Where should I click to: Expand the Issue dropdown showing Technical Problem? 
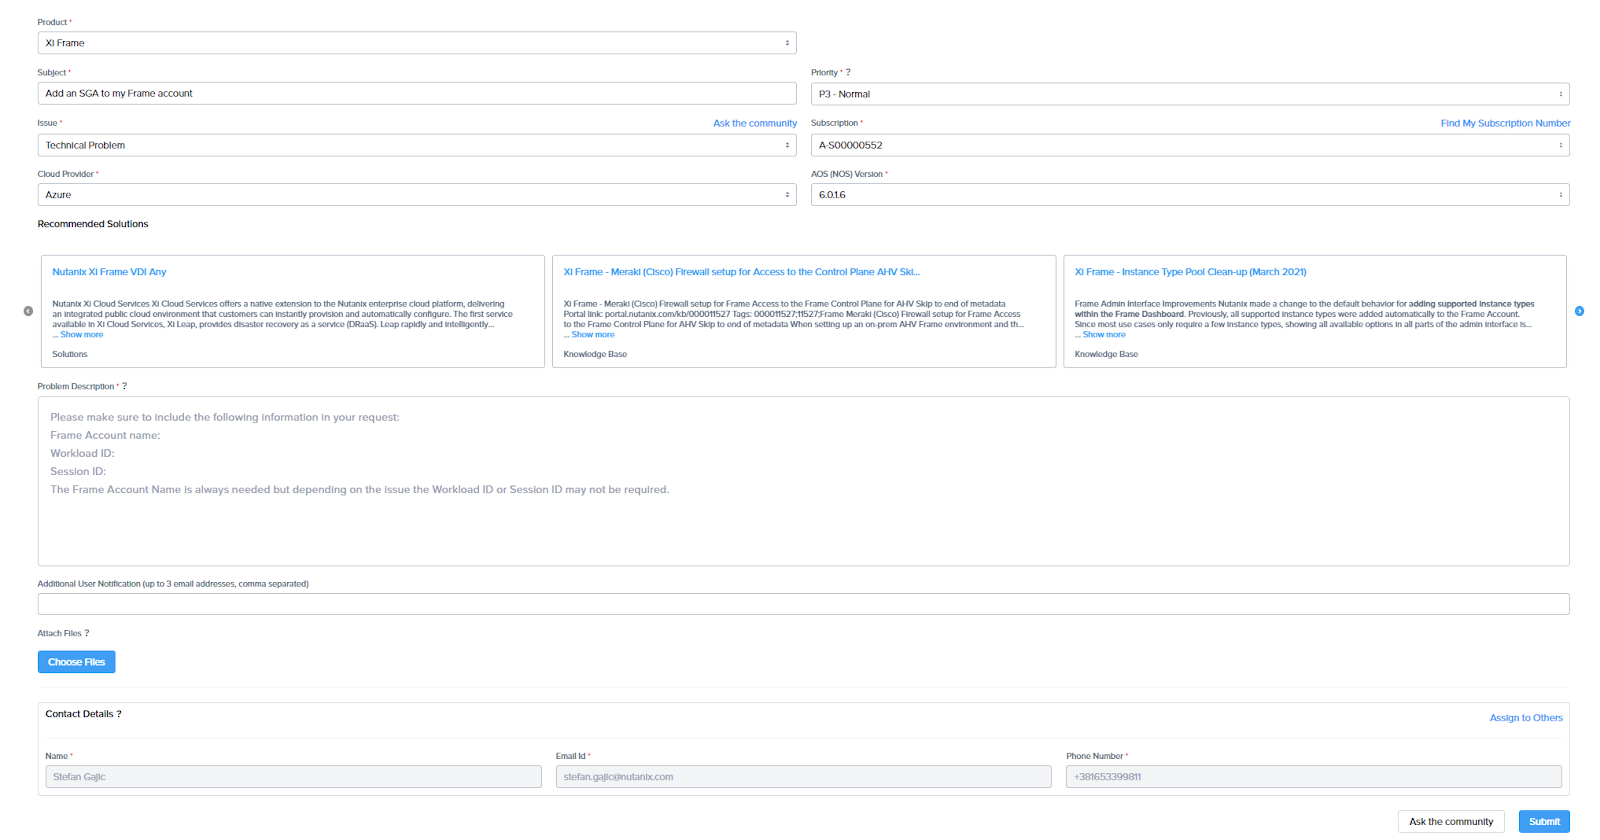pyautogui.click(x=416, y=145)
